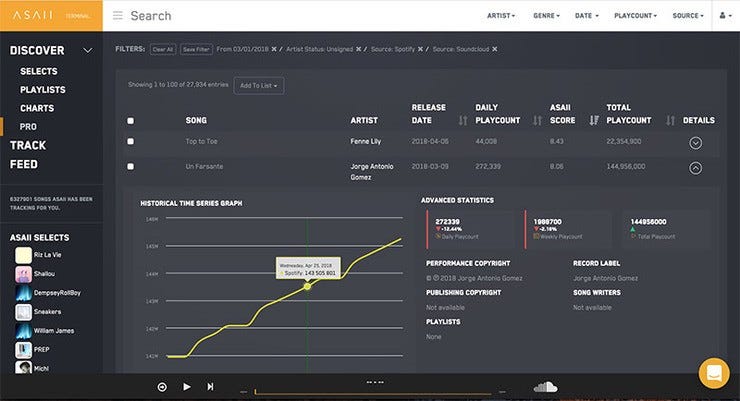Click Riz La Vie name in ASAII Selects
This screenshot has width=740, height=401.
(x=48, y=255)
